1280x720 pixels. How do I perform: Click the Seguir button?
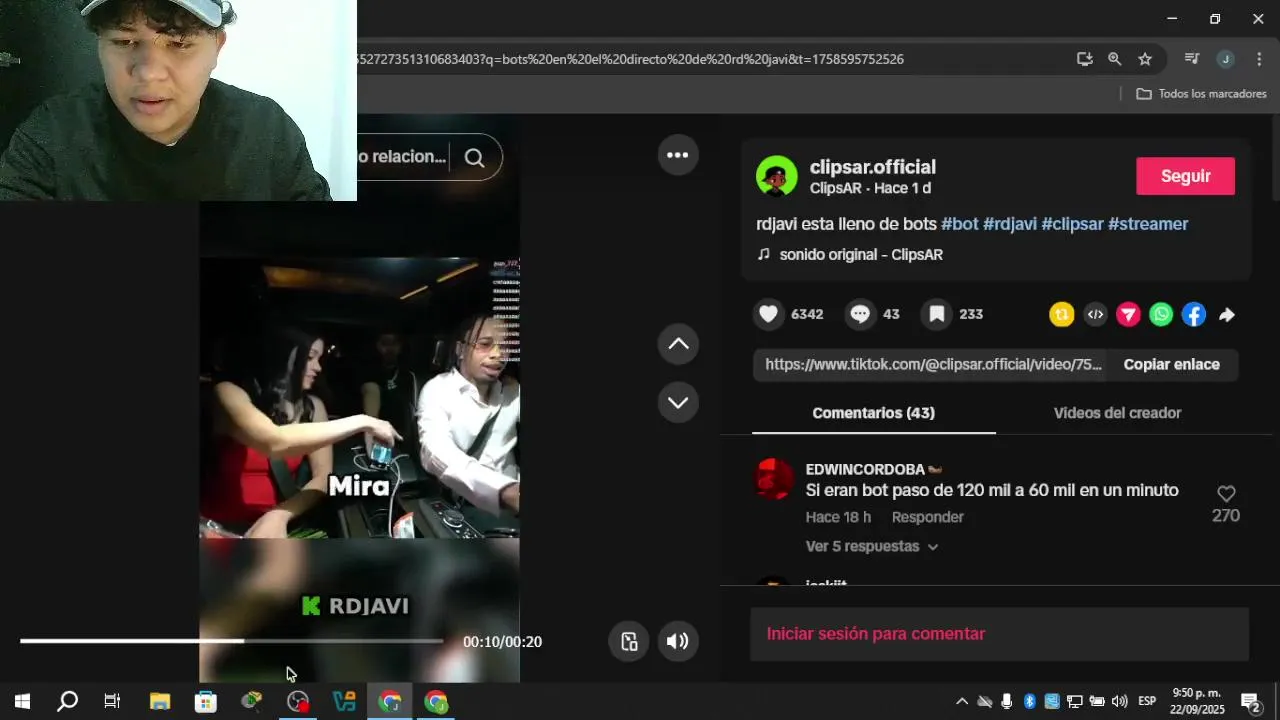[x=1185, y=176]
